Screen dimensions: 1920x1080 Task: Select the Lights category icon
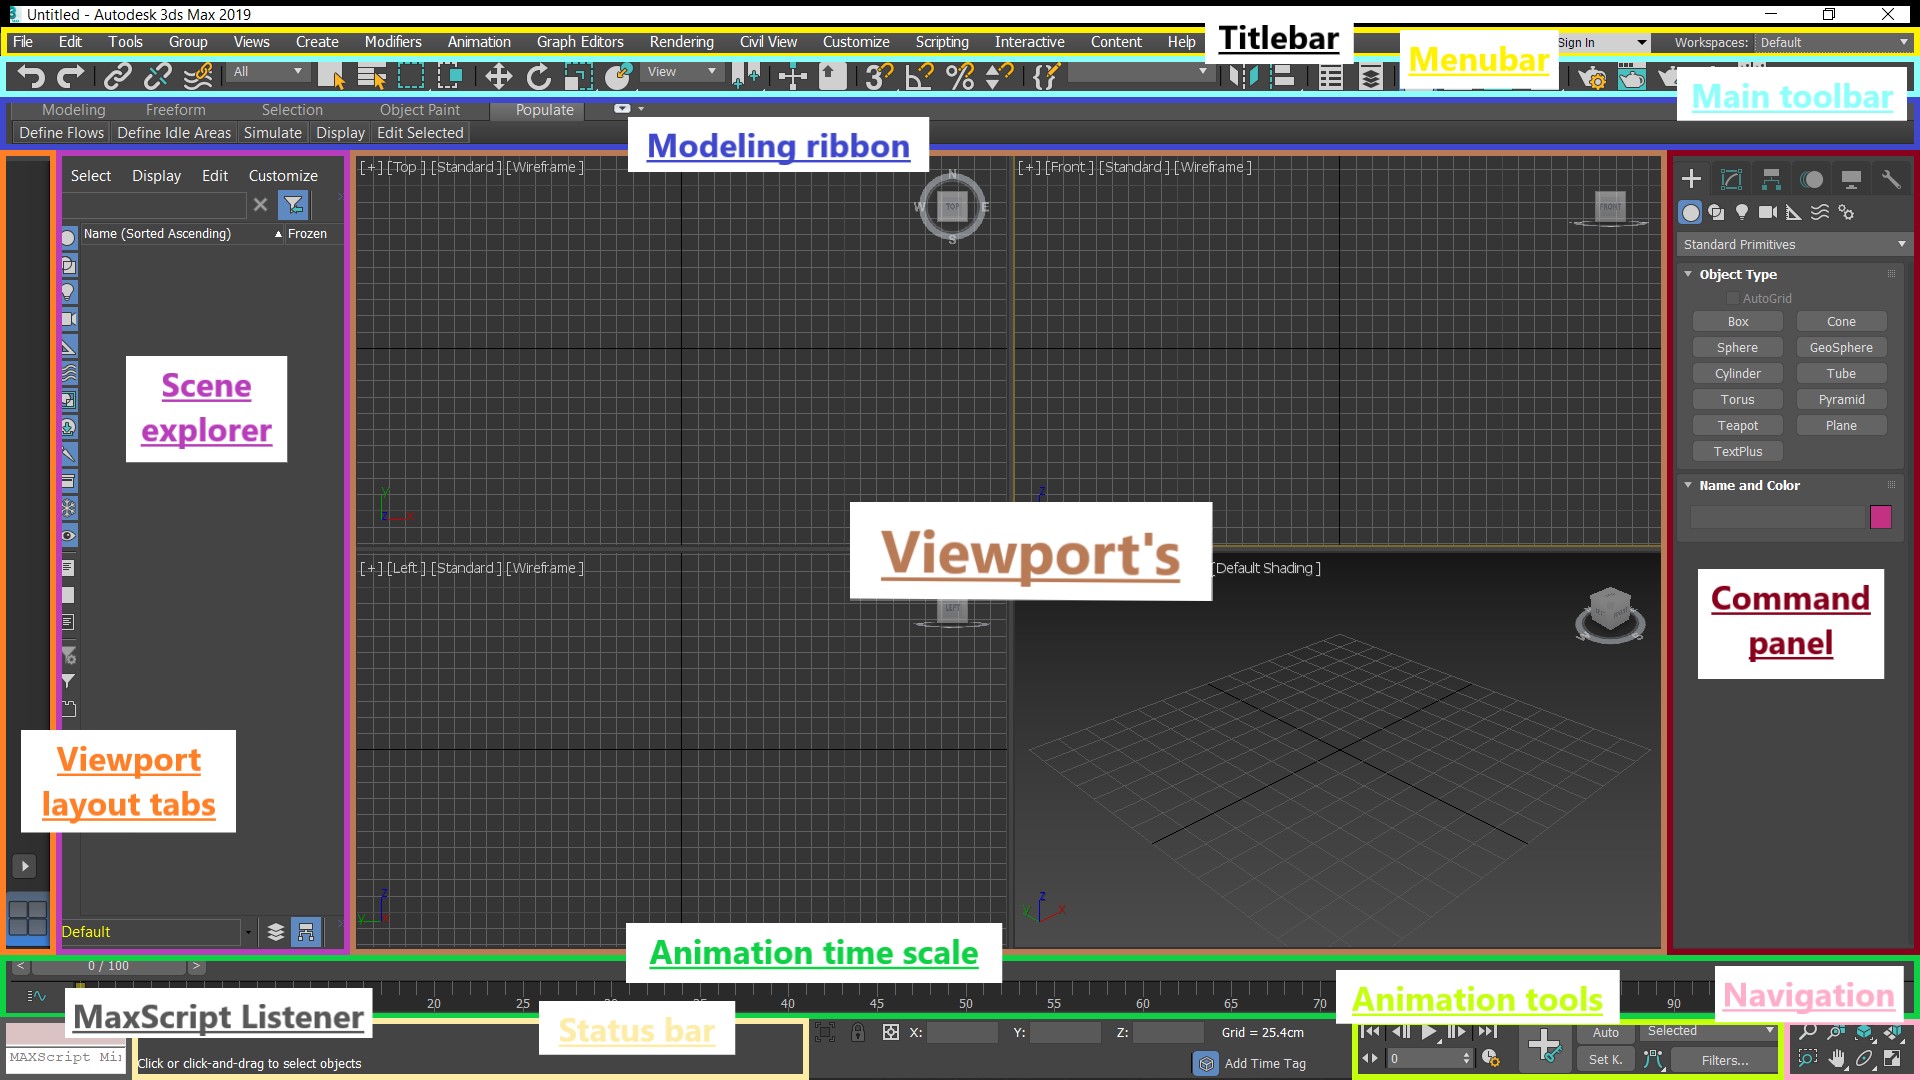tap(1742, 212)
